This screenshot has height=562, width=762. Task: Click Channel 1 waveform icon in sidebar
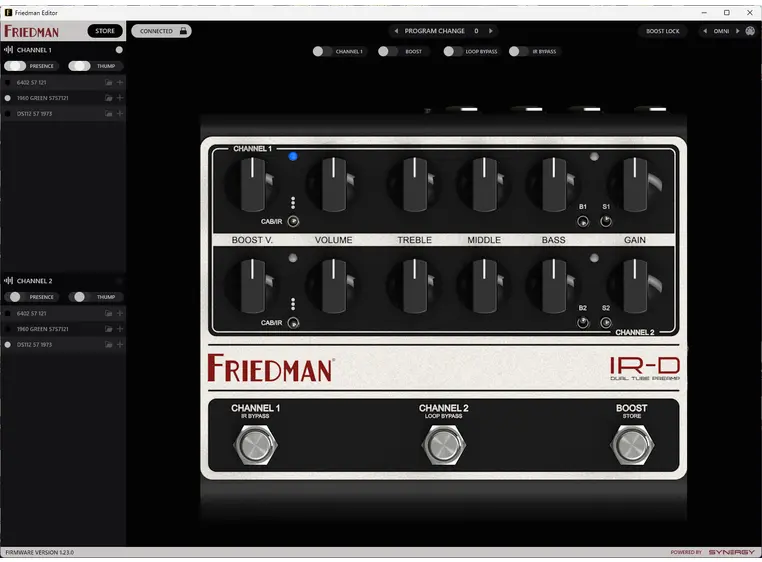click(8, 50)
